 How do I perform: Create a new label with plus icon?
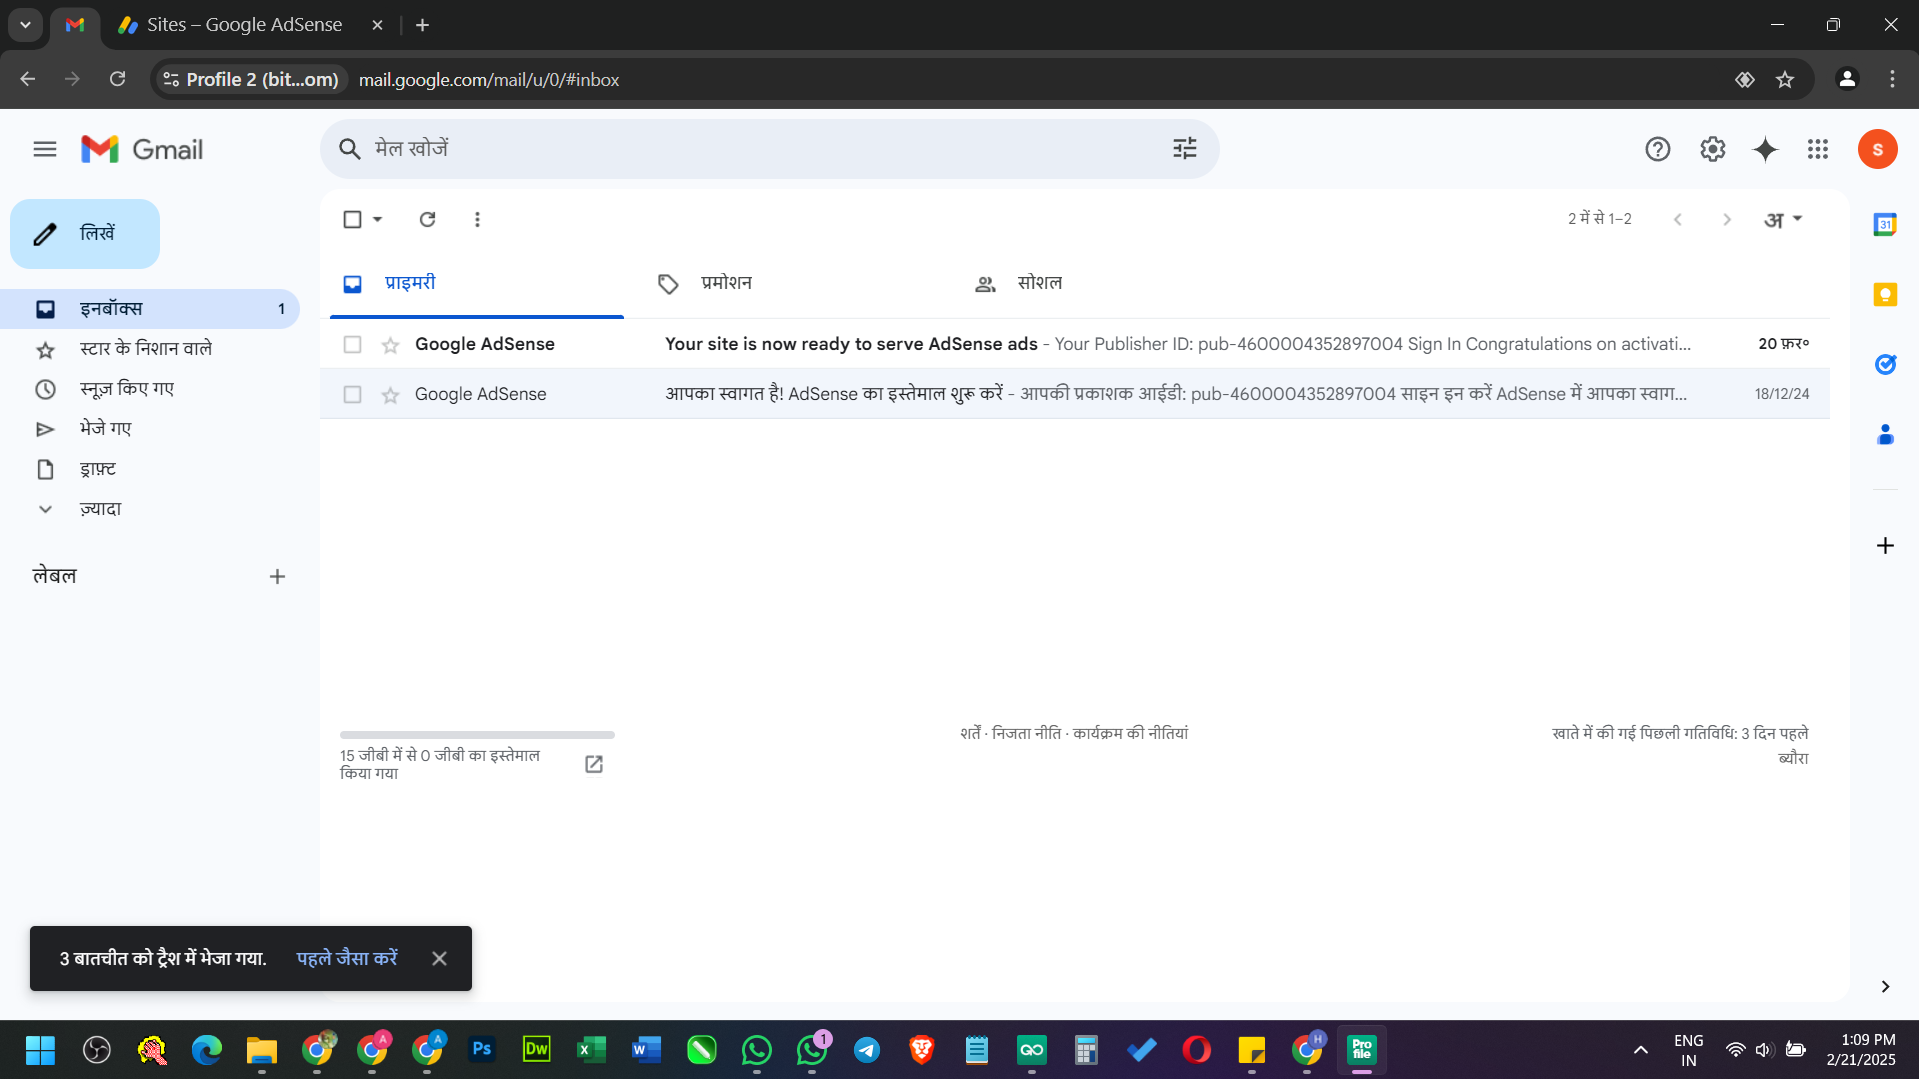point(277,576)
